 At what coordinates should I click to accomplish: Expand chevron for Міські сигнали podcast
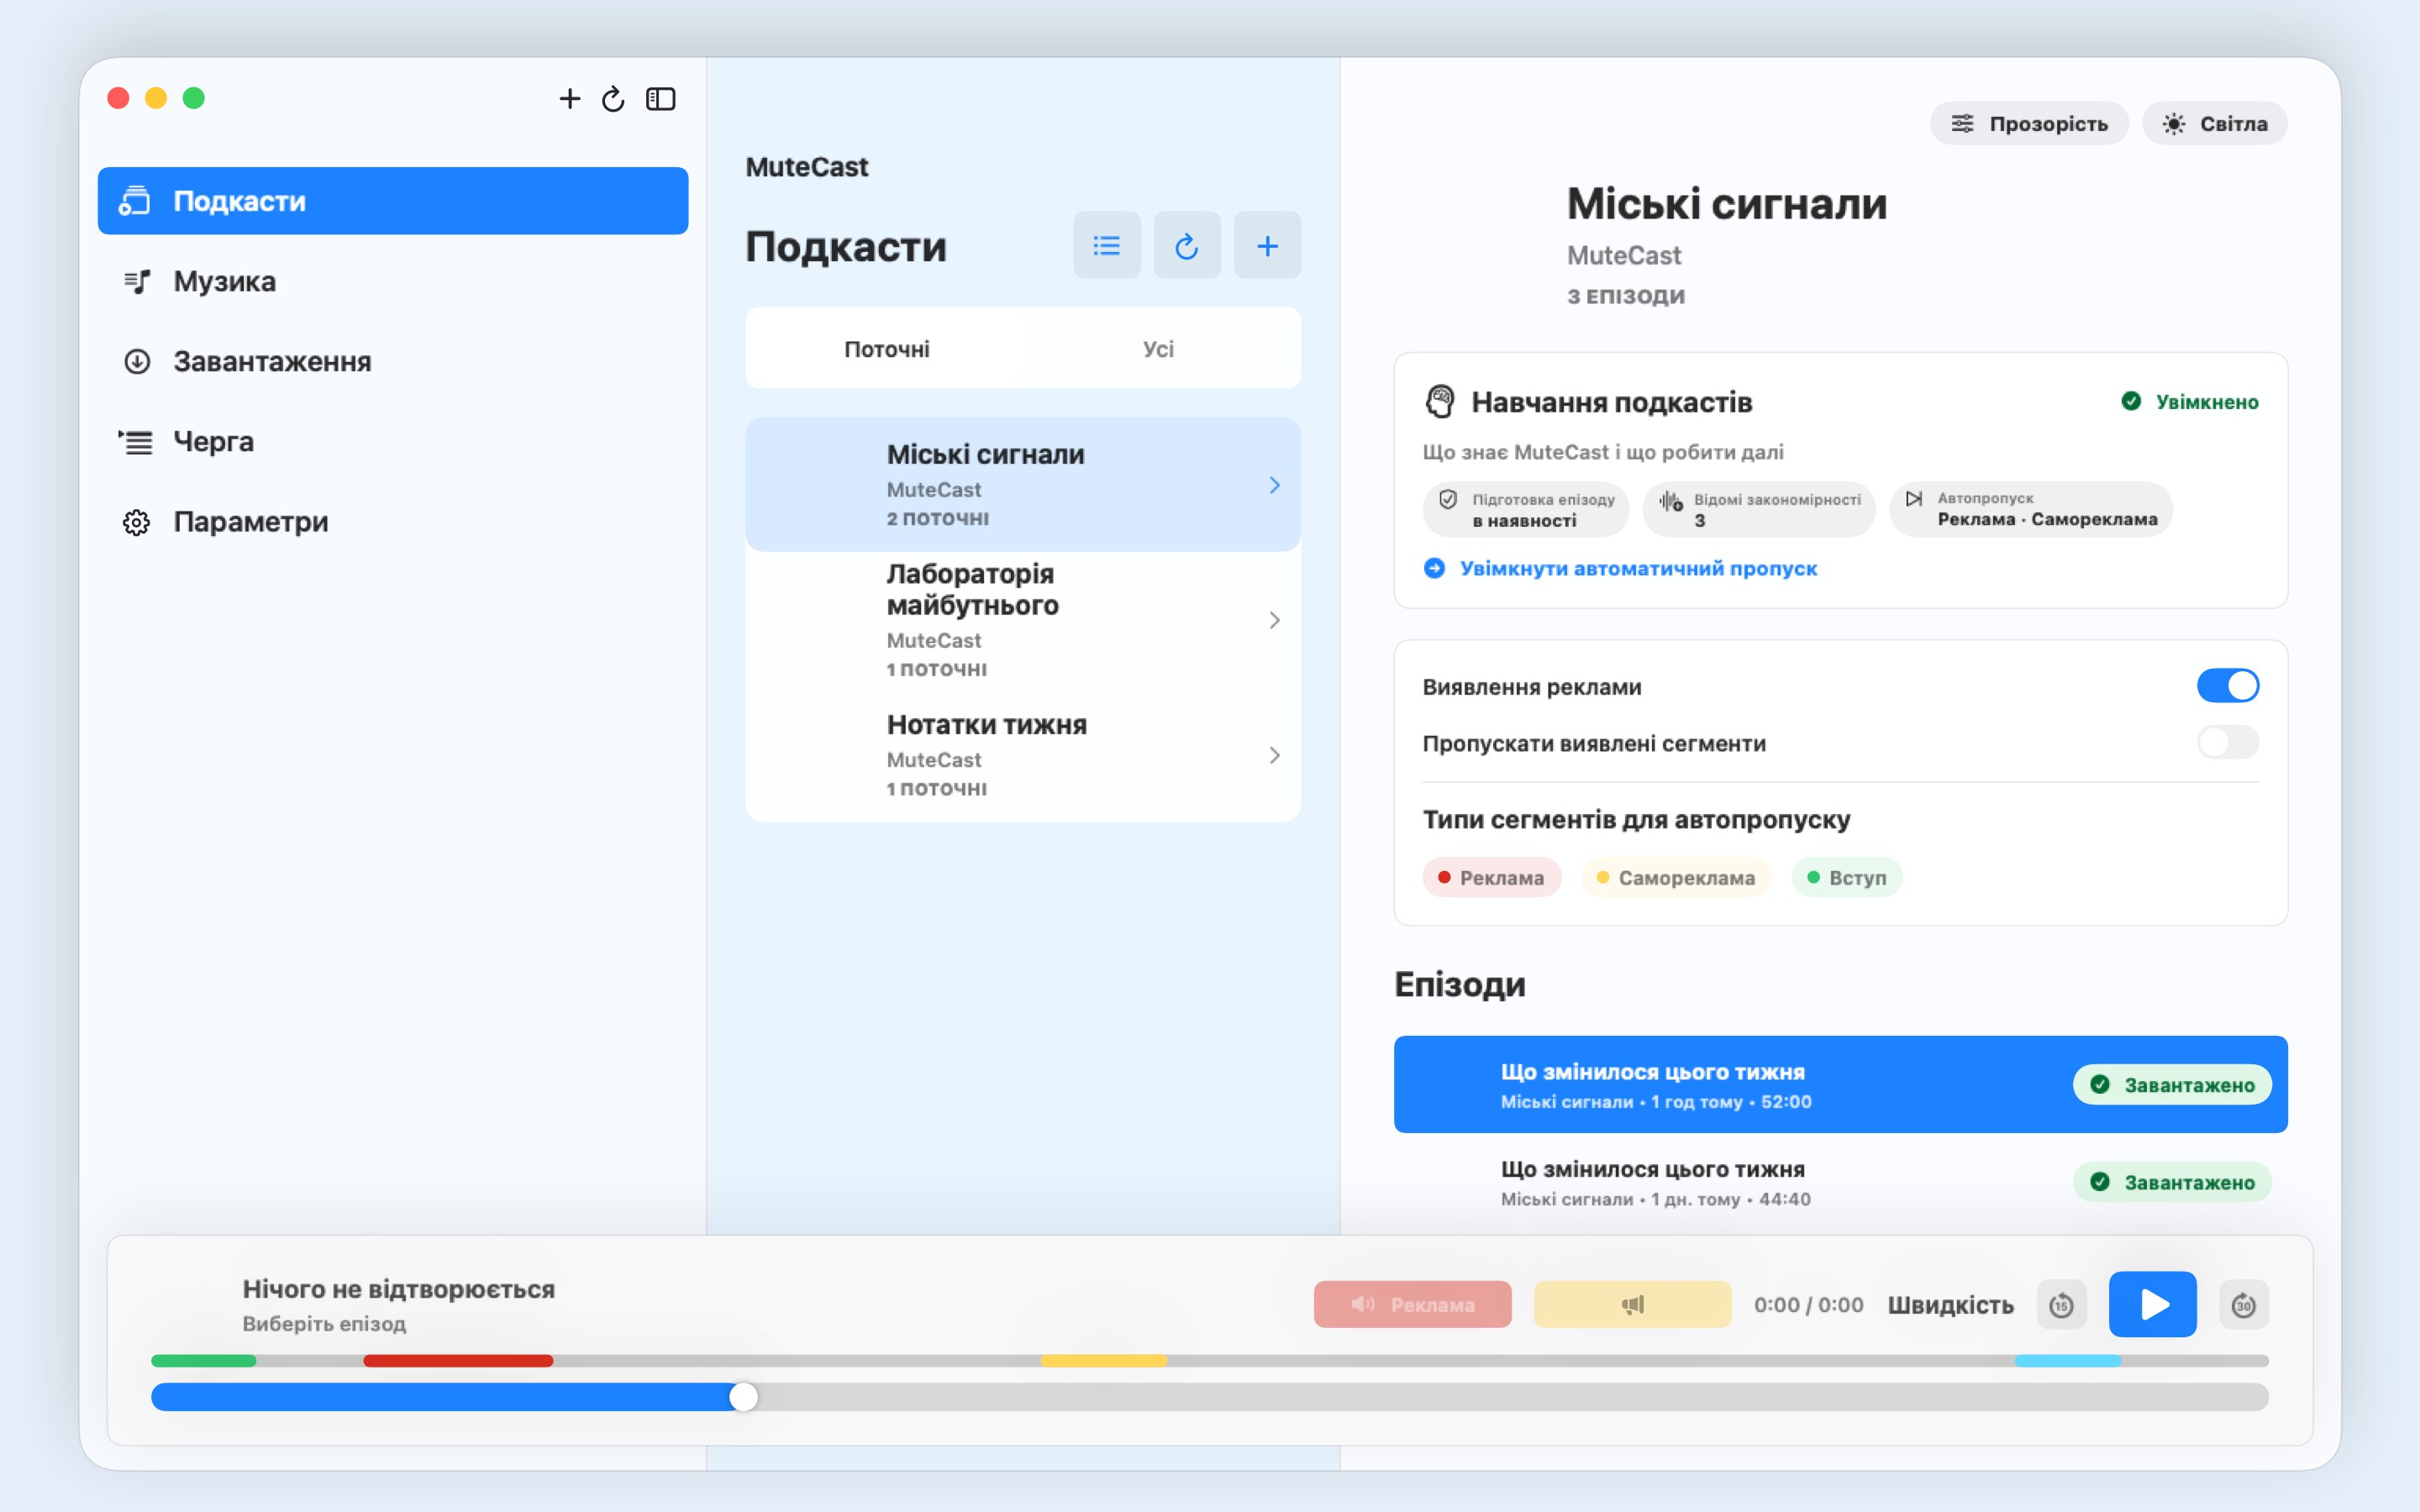coord(1274,485)
